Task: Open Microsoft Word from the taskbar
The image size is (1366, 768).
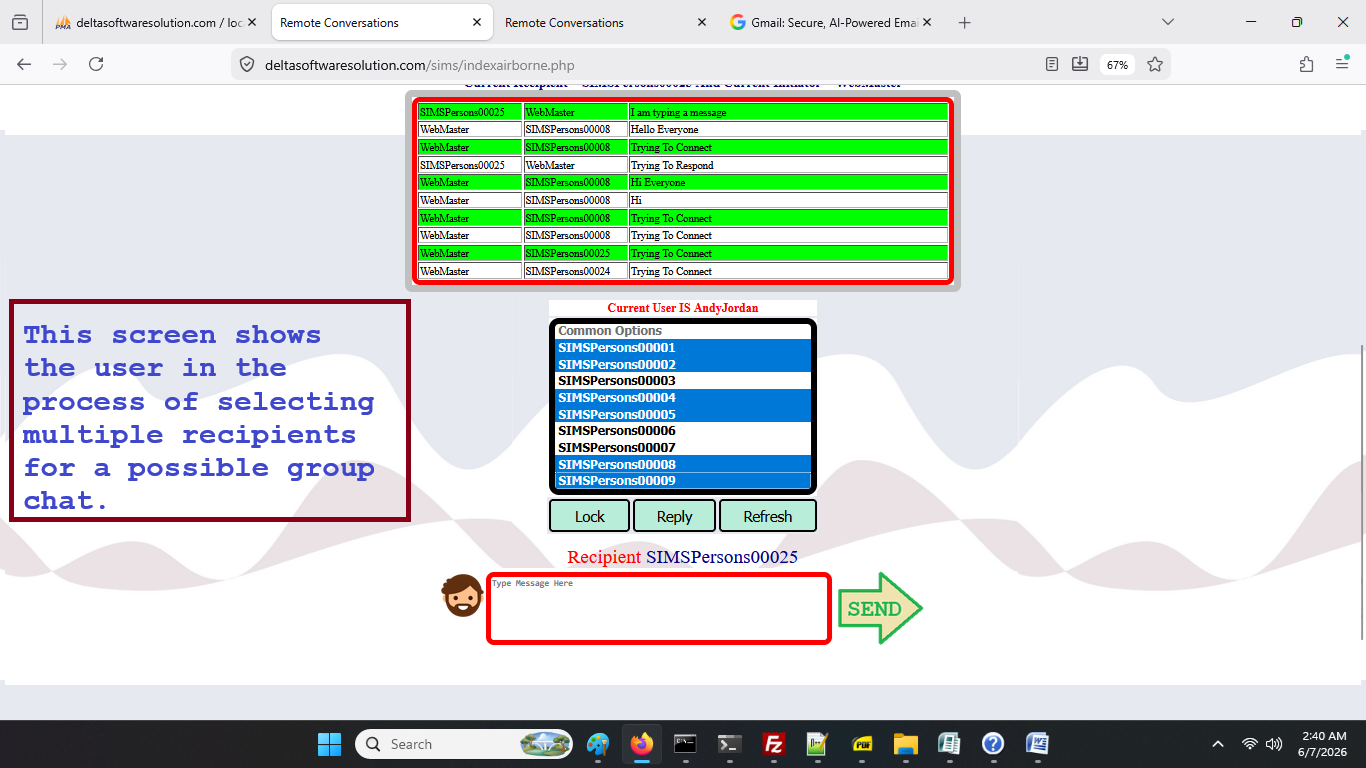Action: [x=1037, y=744]
